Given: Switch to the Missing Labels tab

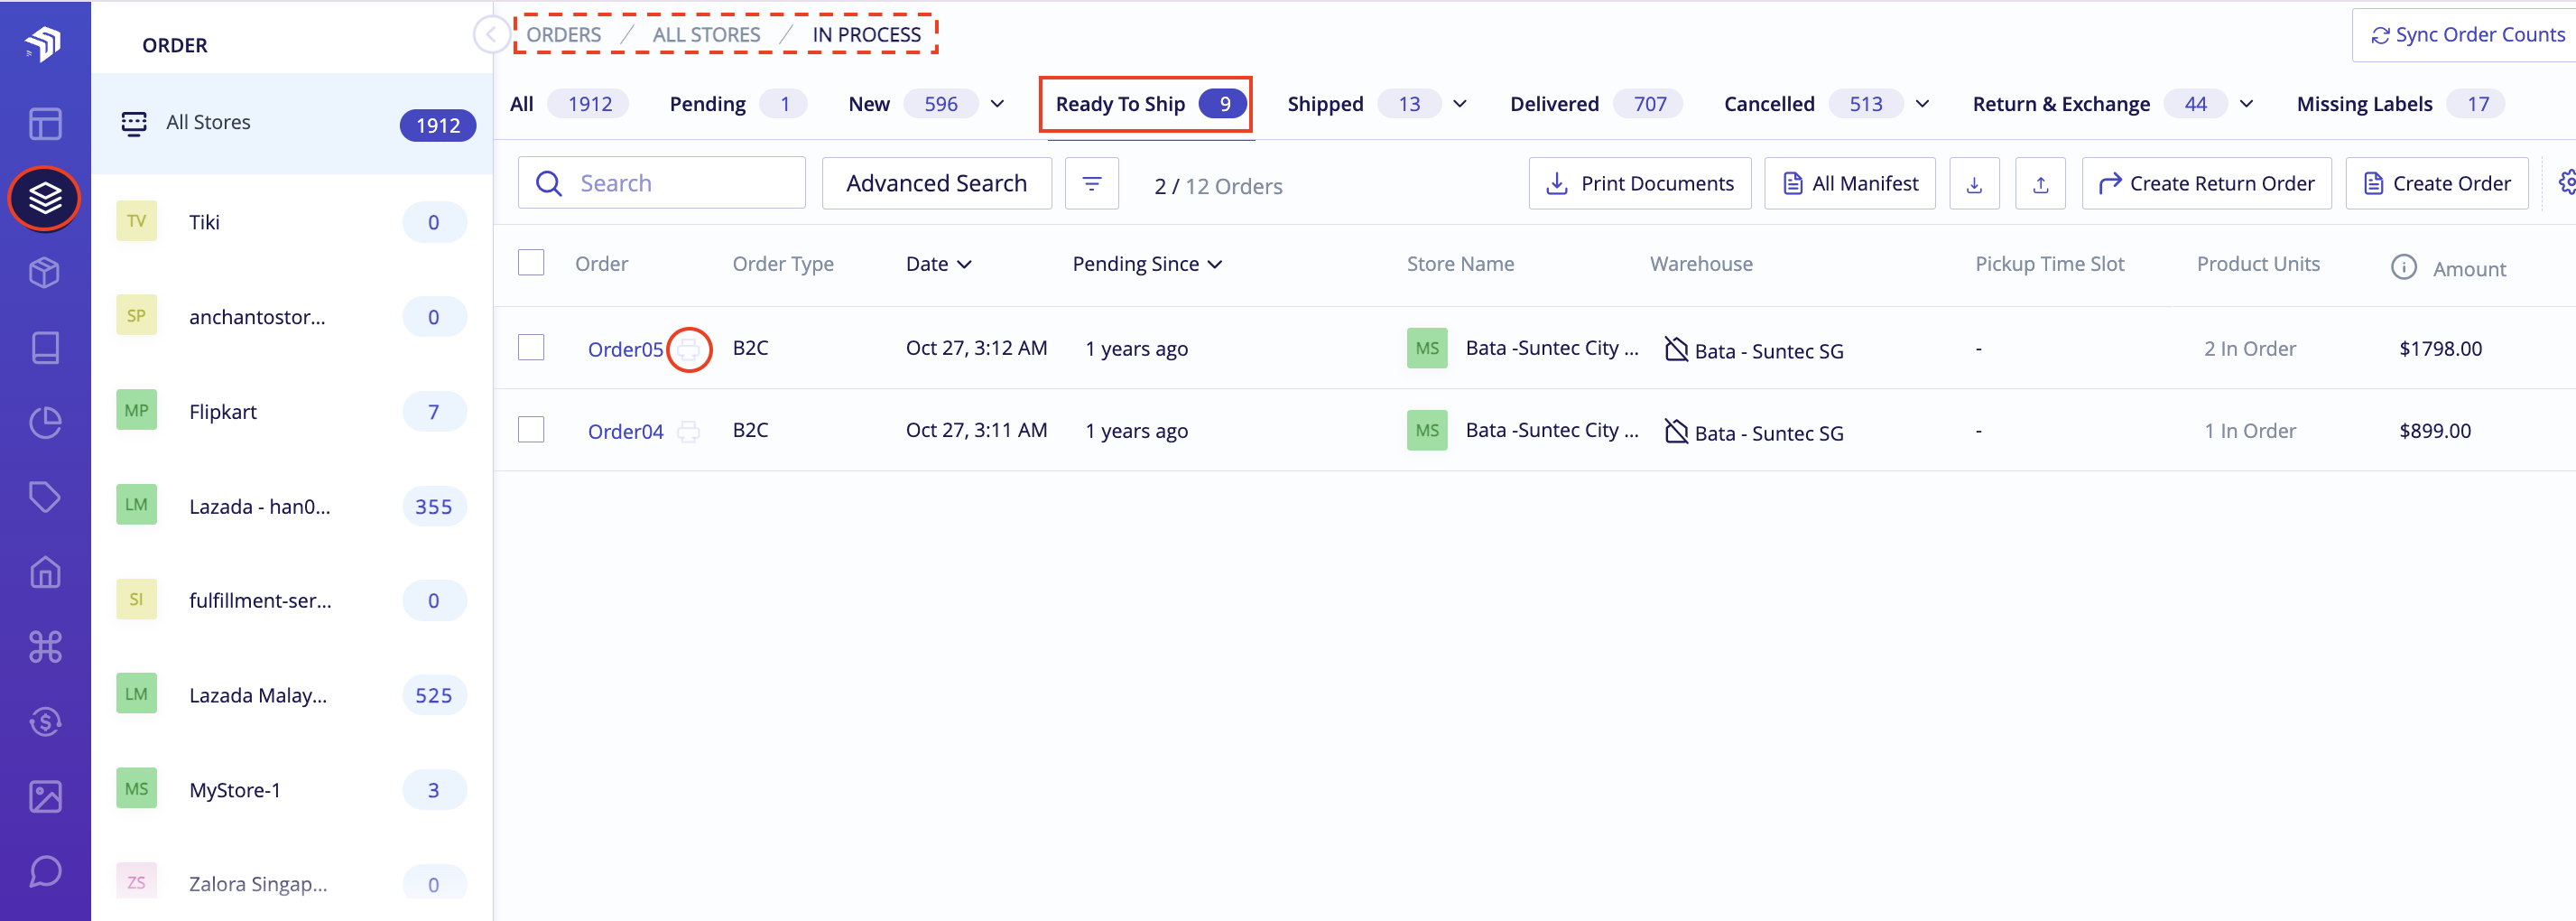Looking at the screenshot, I should (2400, 104).
